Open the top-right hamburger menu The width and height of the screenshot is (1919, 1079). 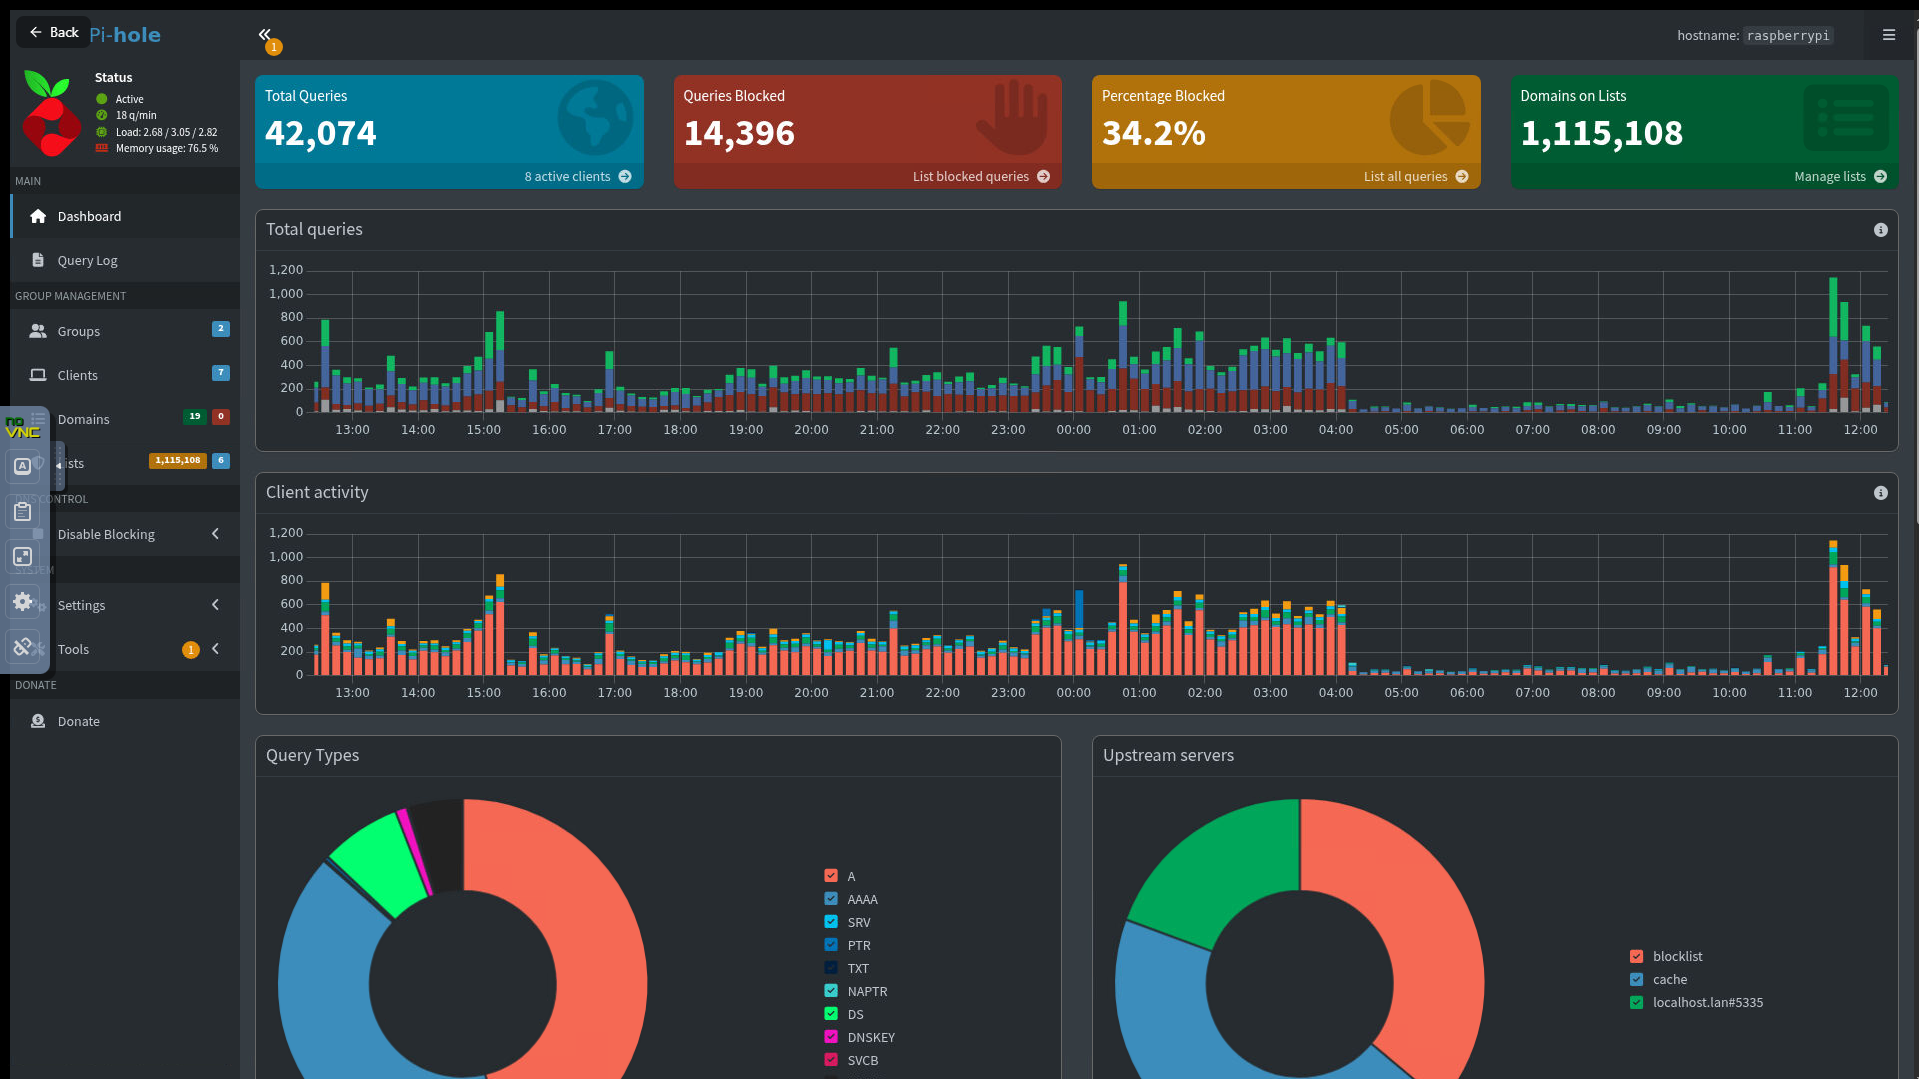coord(1888,35)
